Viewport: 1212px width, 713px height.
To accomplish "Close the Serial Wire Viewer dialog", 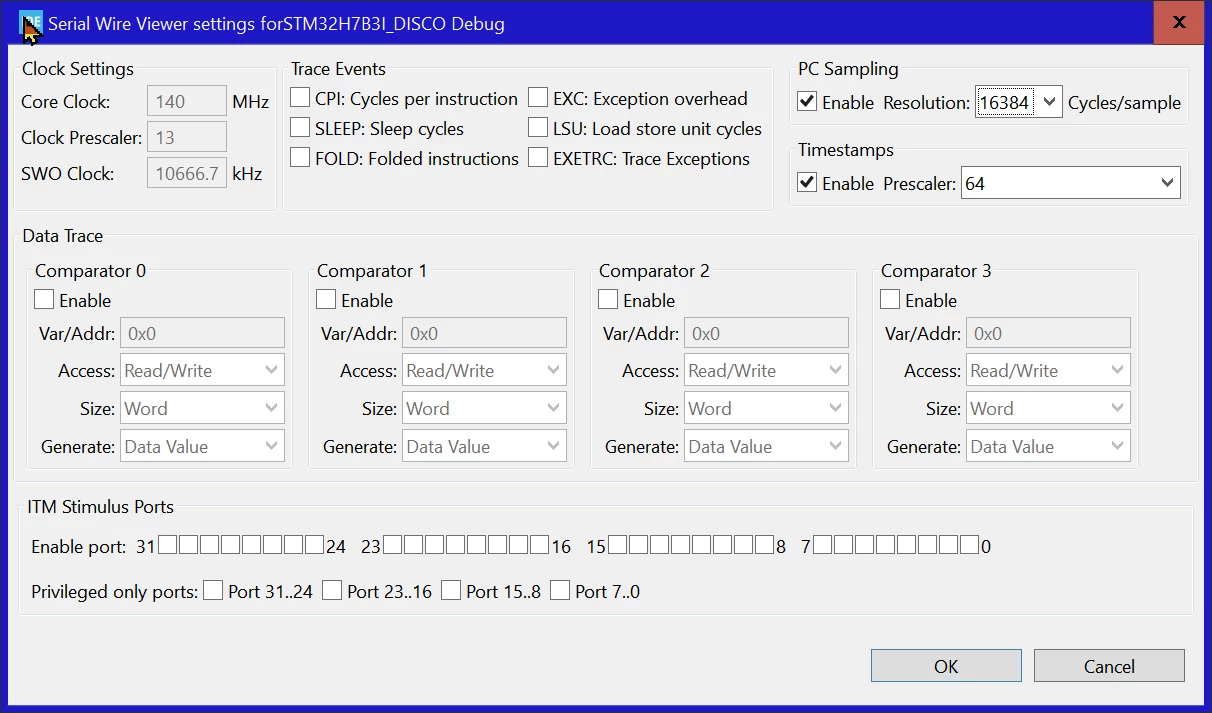I will point(1179,22).
